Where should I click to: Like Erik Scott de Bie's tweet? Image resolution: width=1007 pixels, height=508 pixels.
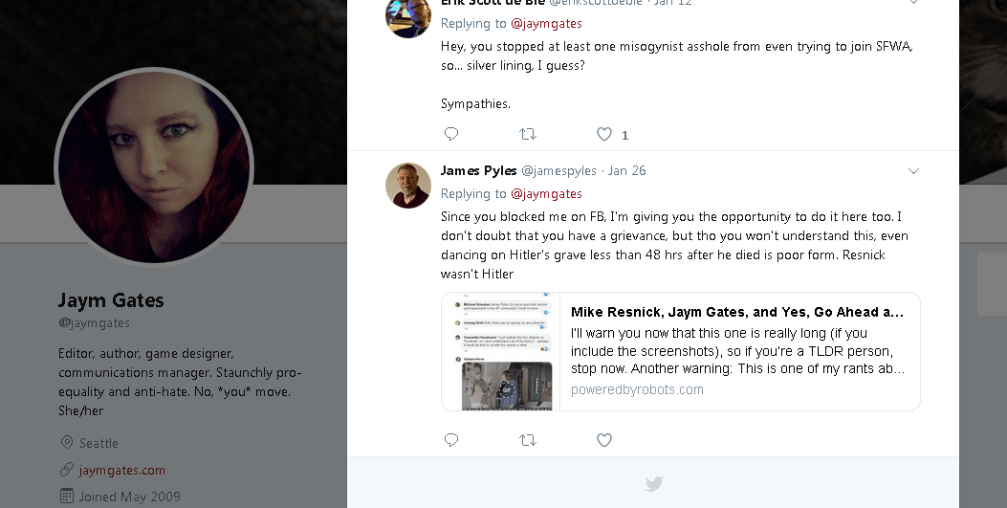coord(604,134)
